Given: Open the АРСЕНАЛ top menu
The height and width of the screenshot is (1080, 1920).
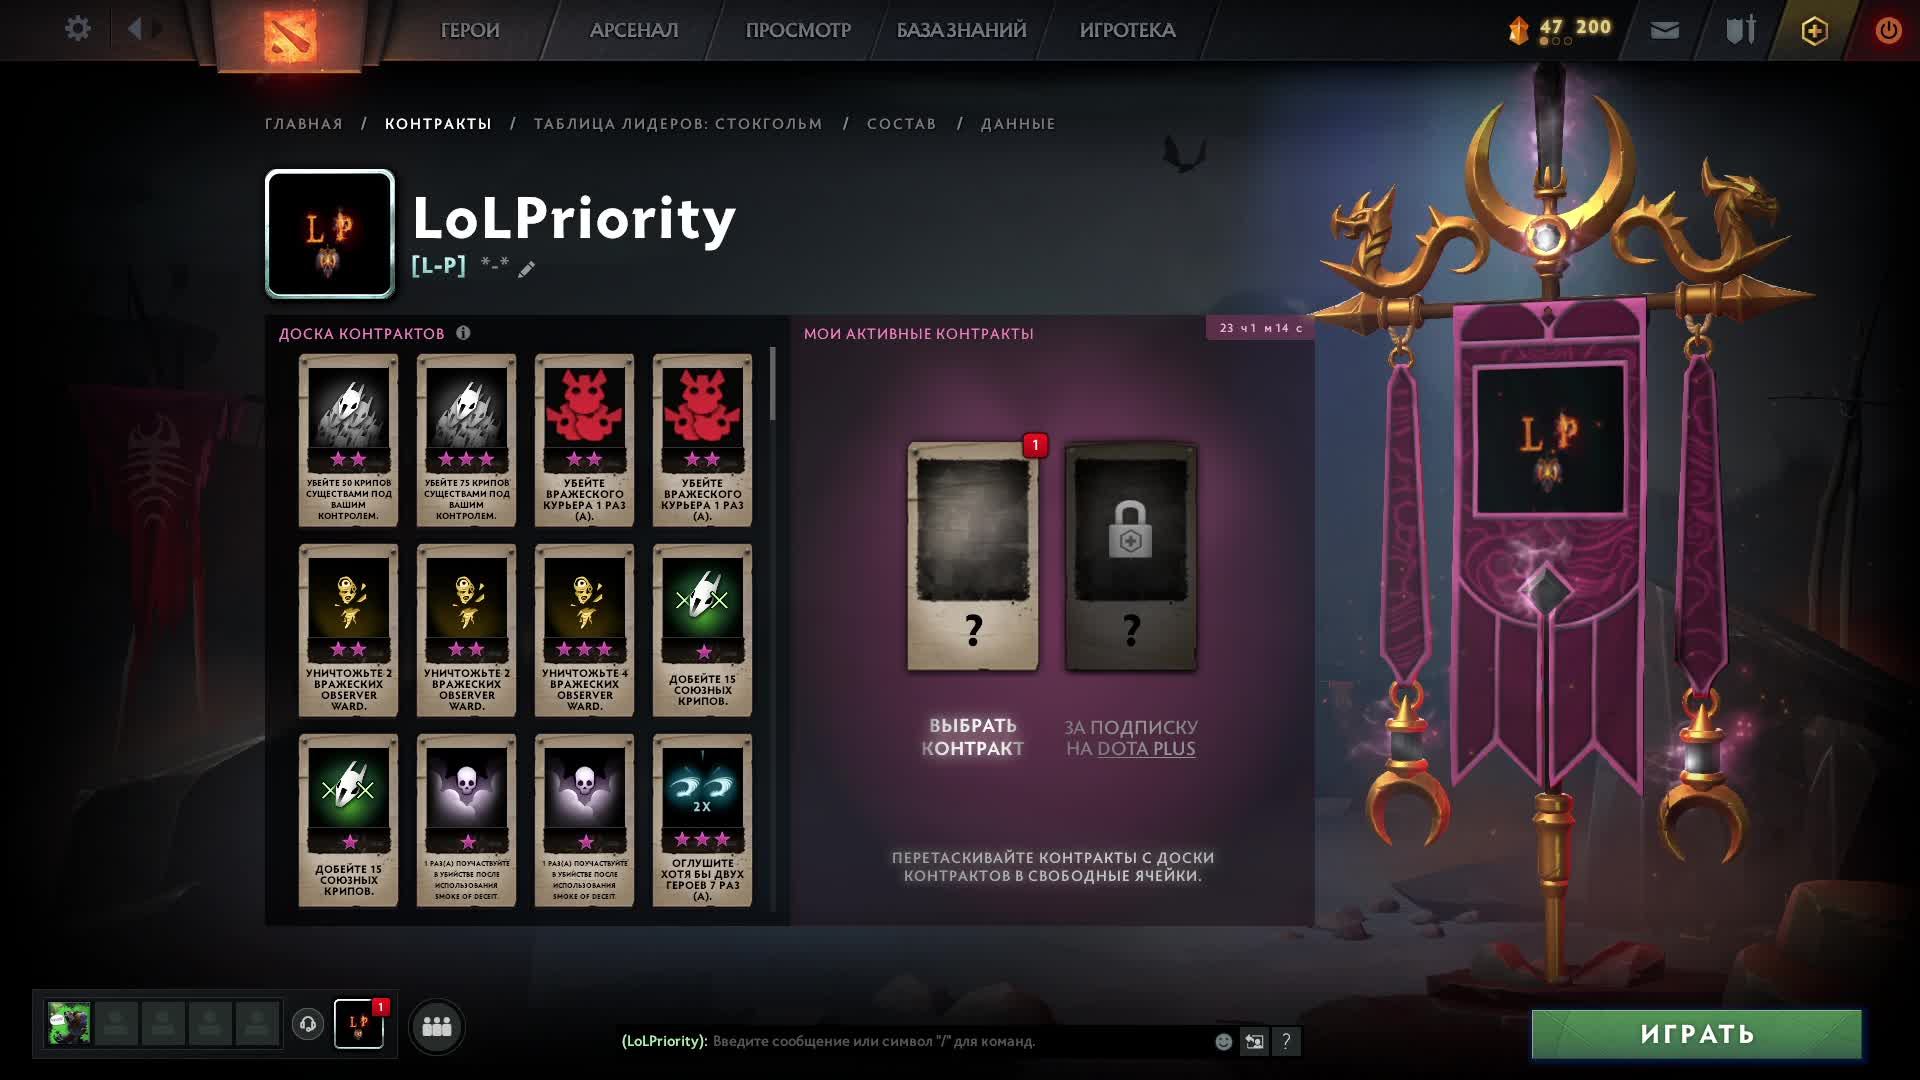Looking at the screenshot, I should click(x=634, y=30).
